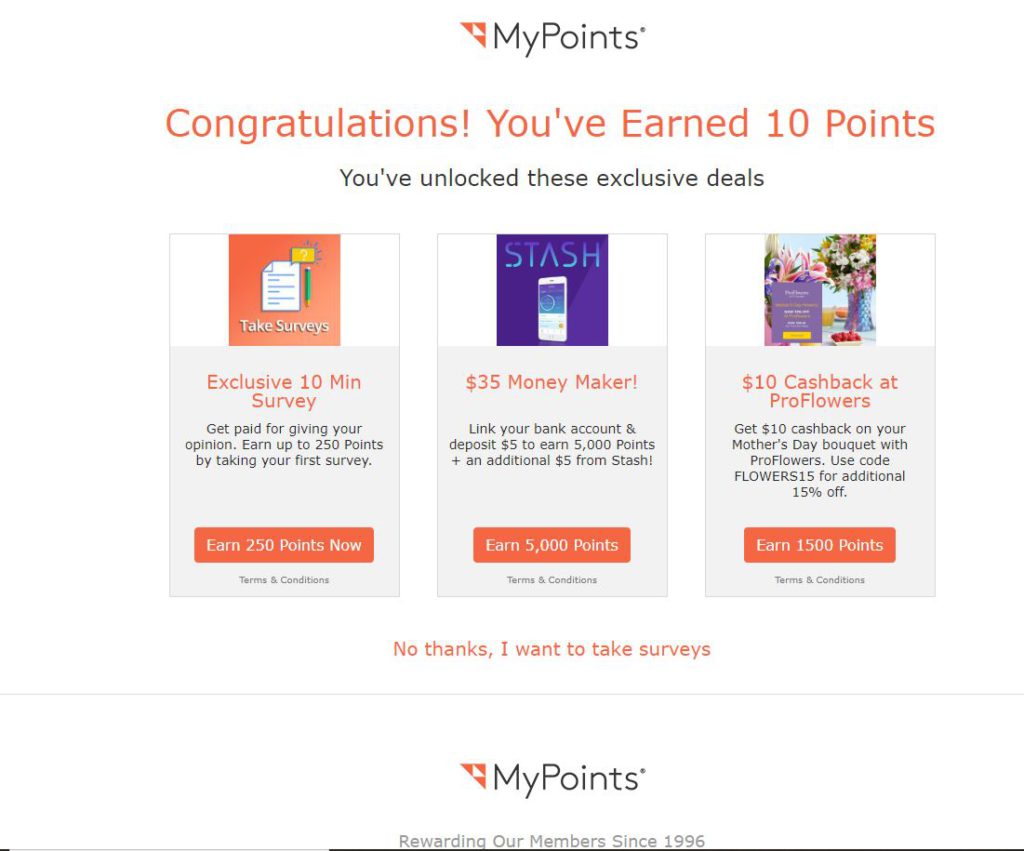This screenshot has height=851, width=1024.
Task: Click the 'Exclusive 10 Min Survey' heading
Action: pos(283,391)
